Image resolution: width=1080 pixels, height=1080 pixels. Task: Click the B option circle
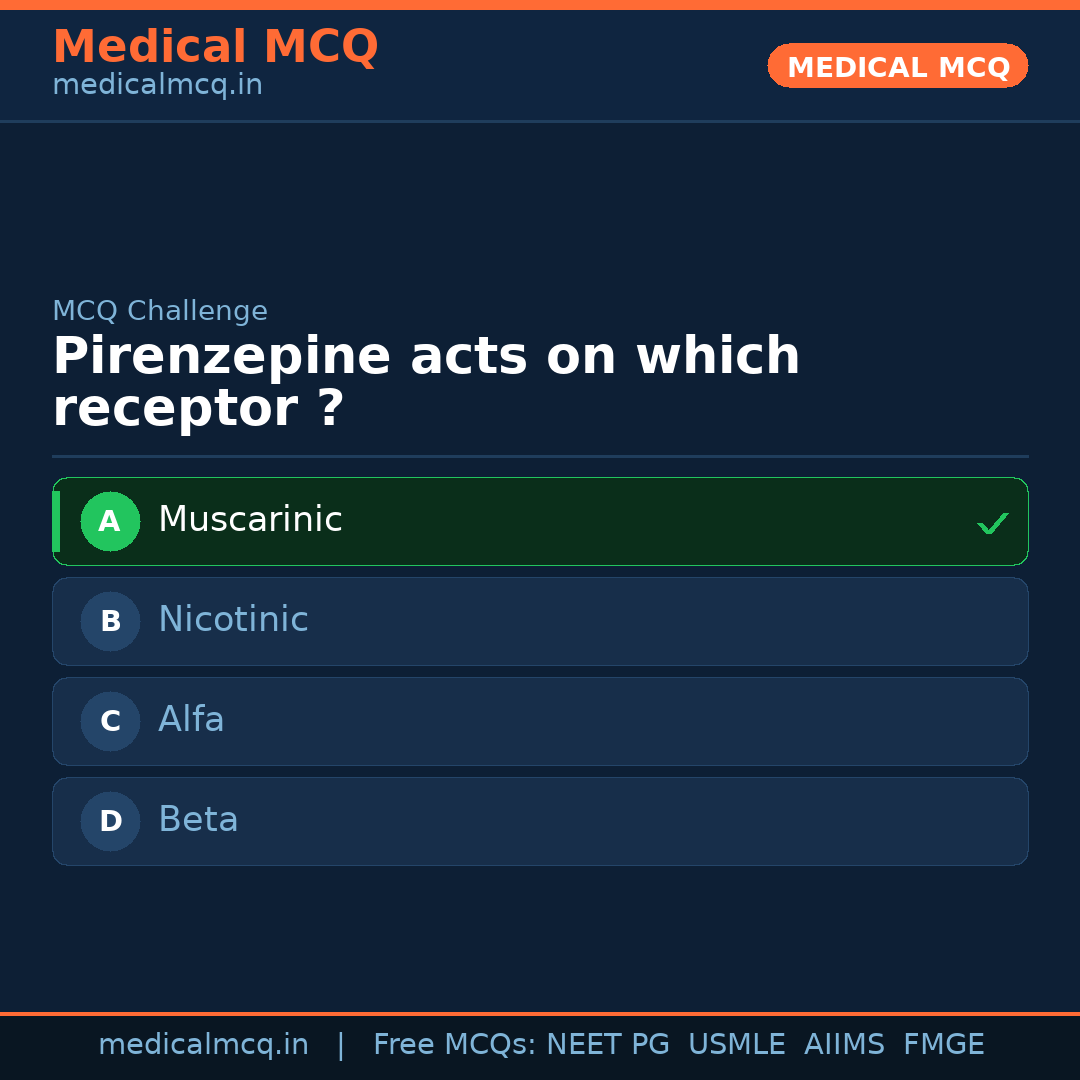(110, 621)
